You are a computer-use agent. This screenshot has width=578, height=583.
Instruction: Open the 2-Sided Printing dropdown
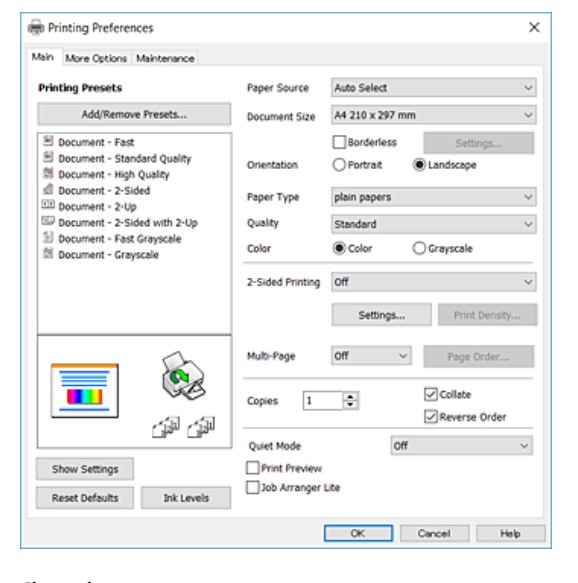[433, 282]
